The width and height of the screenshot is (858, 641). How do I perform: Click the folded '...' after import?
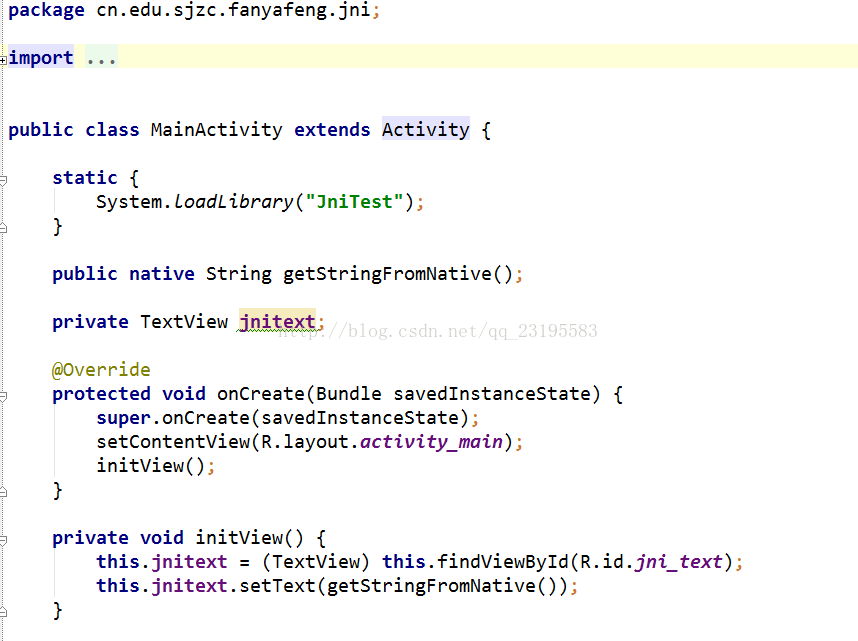tap(102, 57)
